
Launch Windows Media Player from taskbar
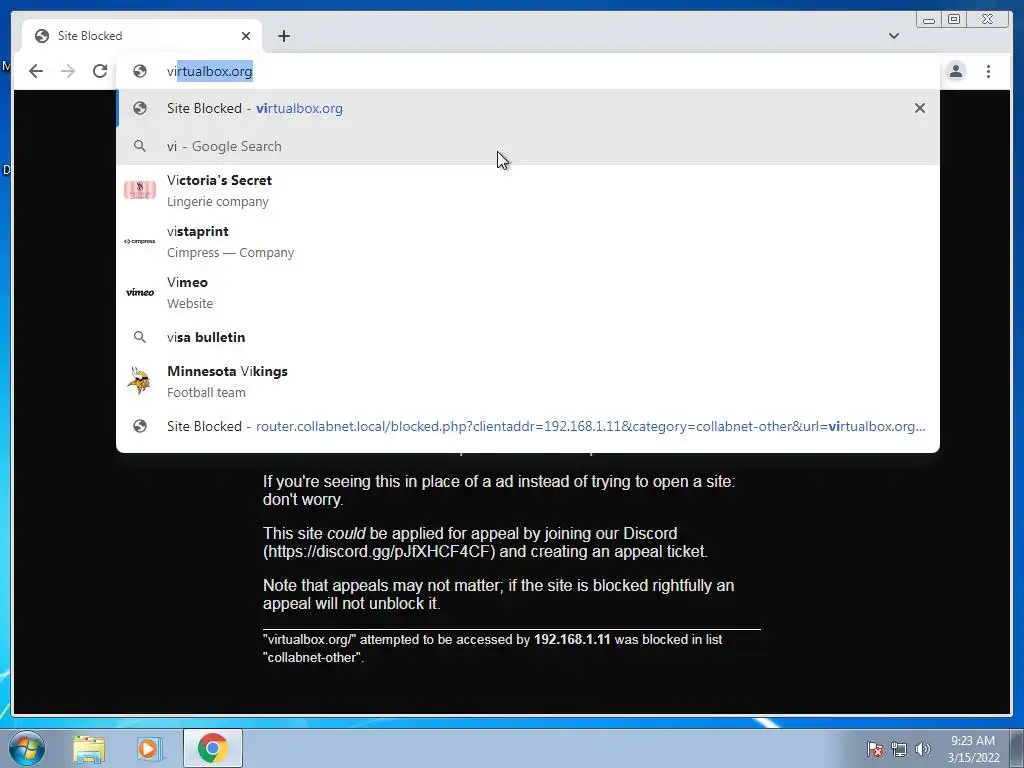[x=149, y=748]
